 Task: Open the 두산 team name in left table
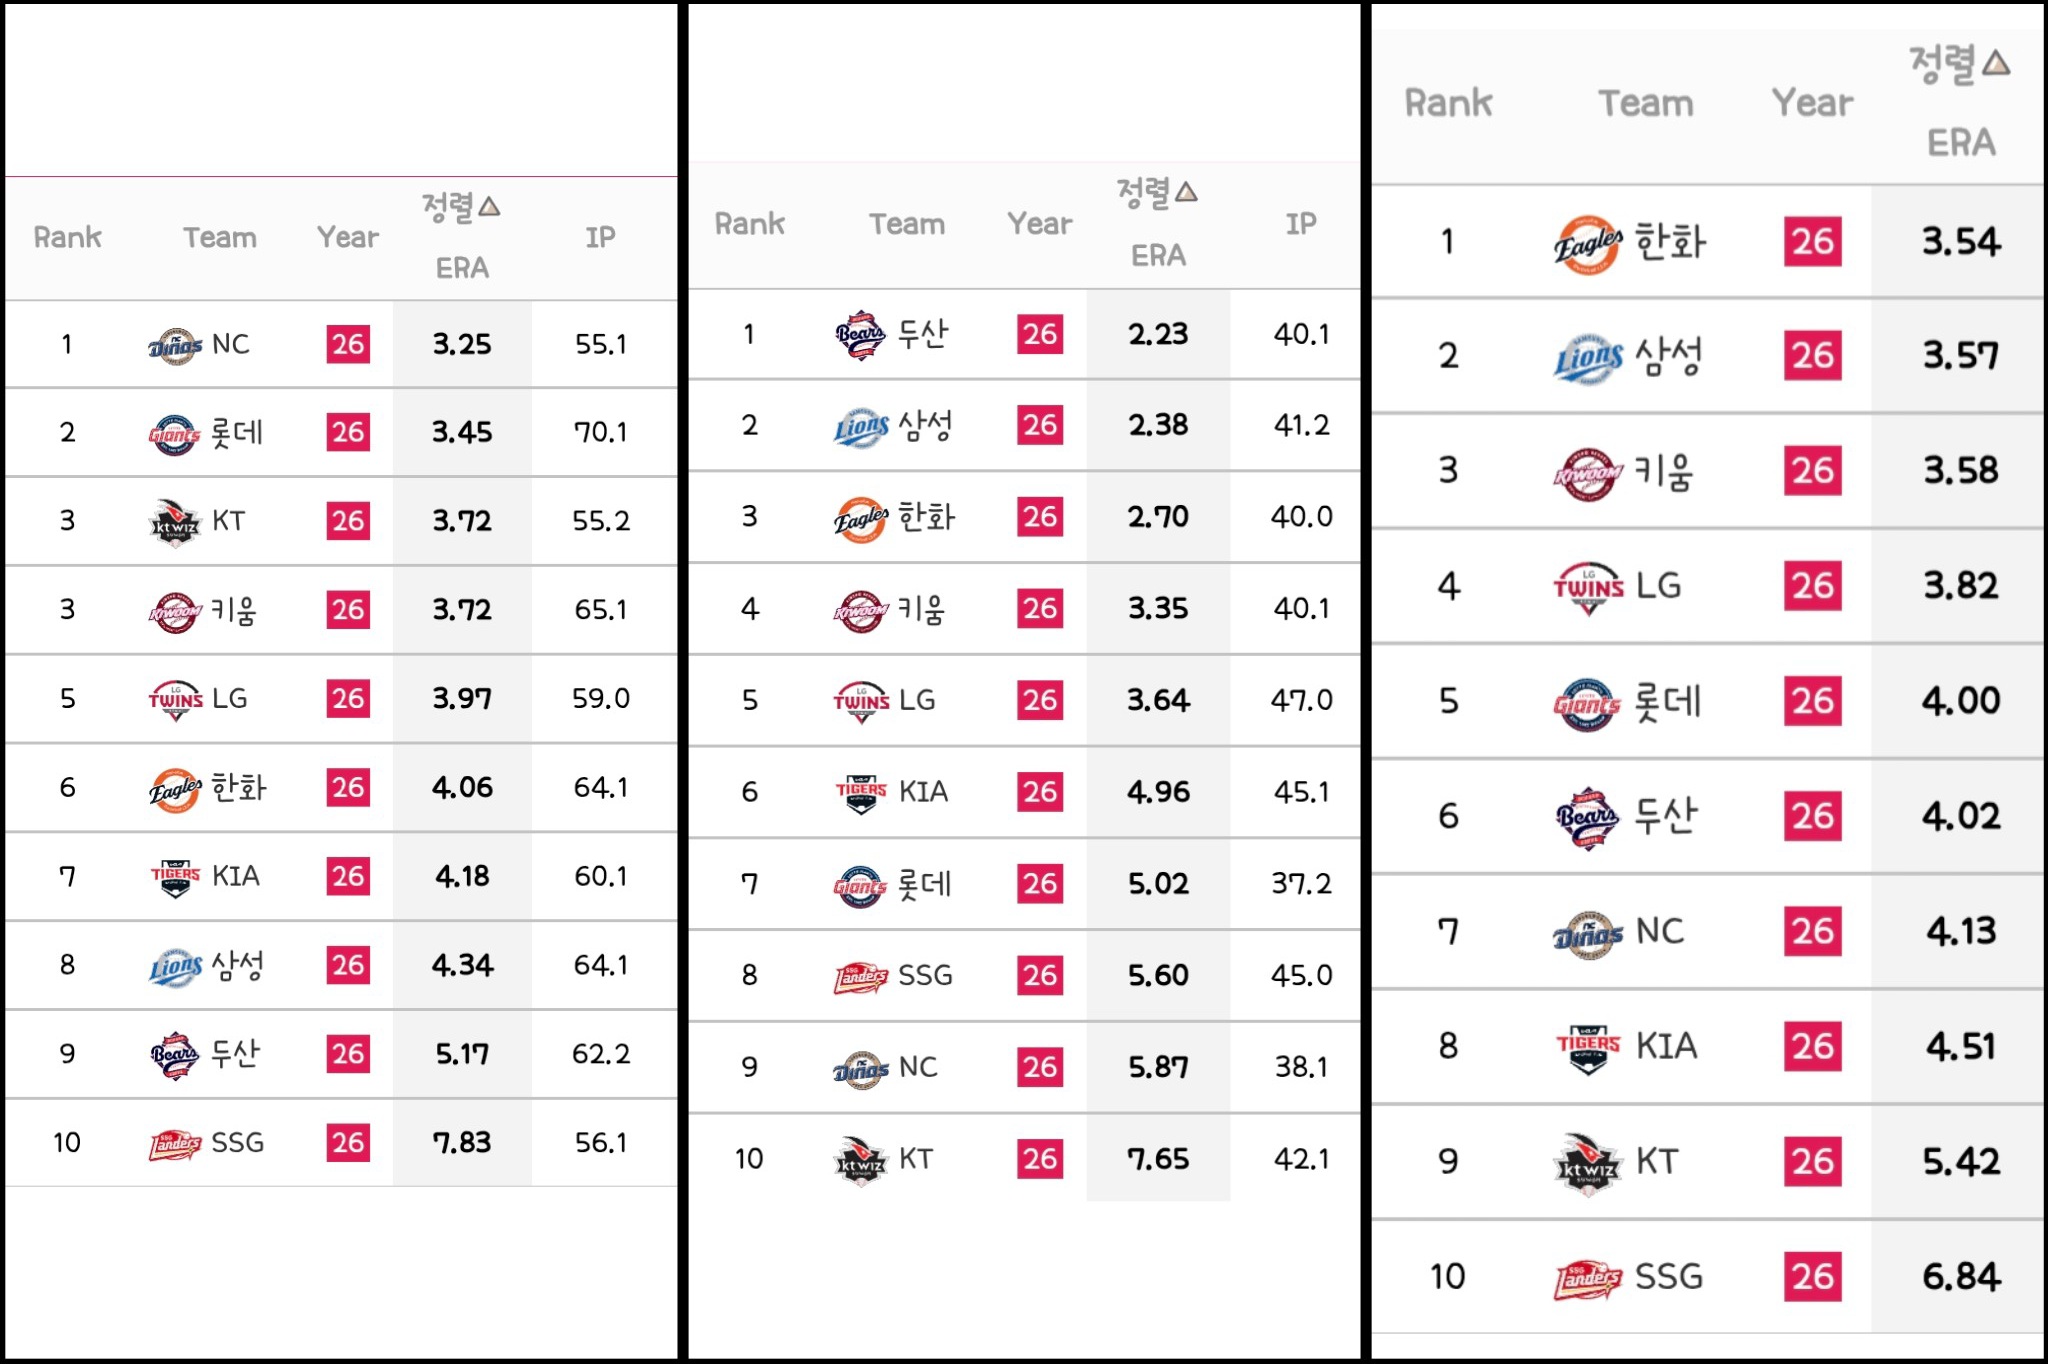click(x=235, y=1054)
